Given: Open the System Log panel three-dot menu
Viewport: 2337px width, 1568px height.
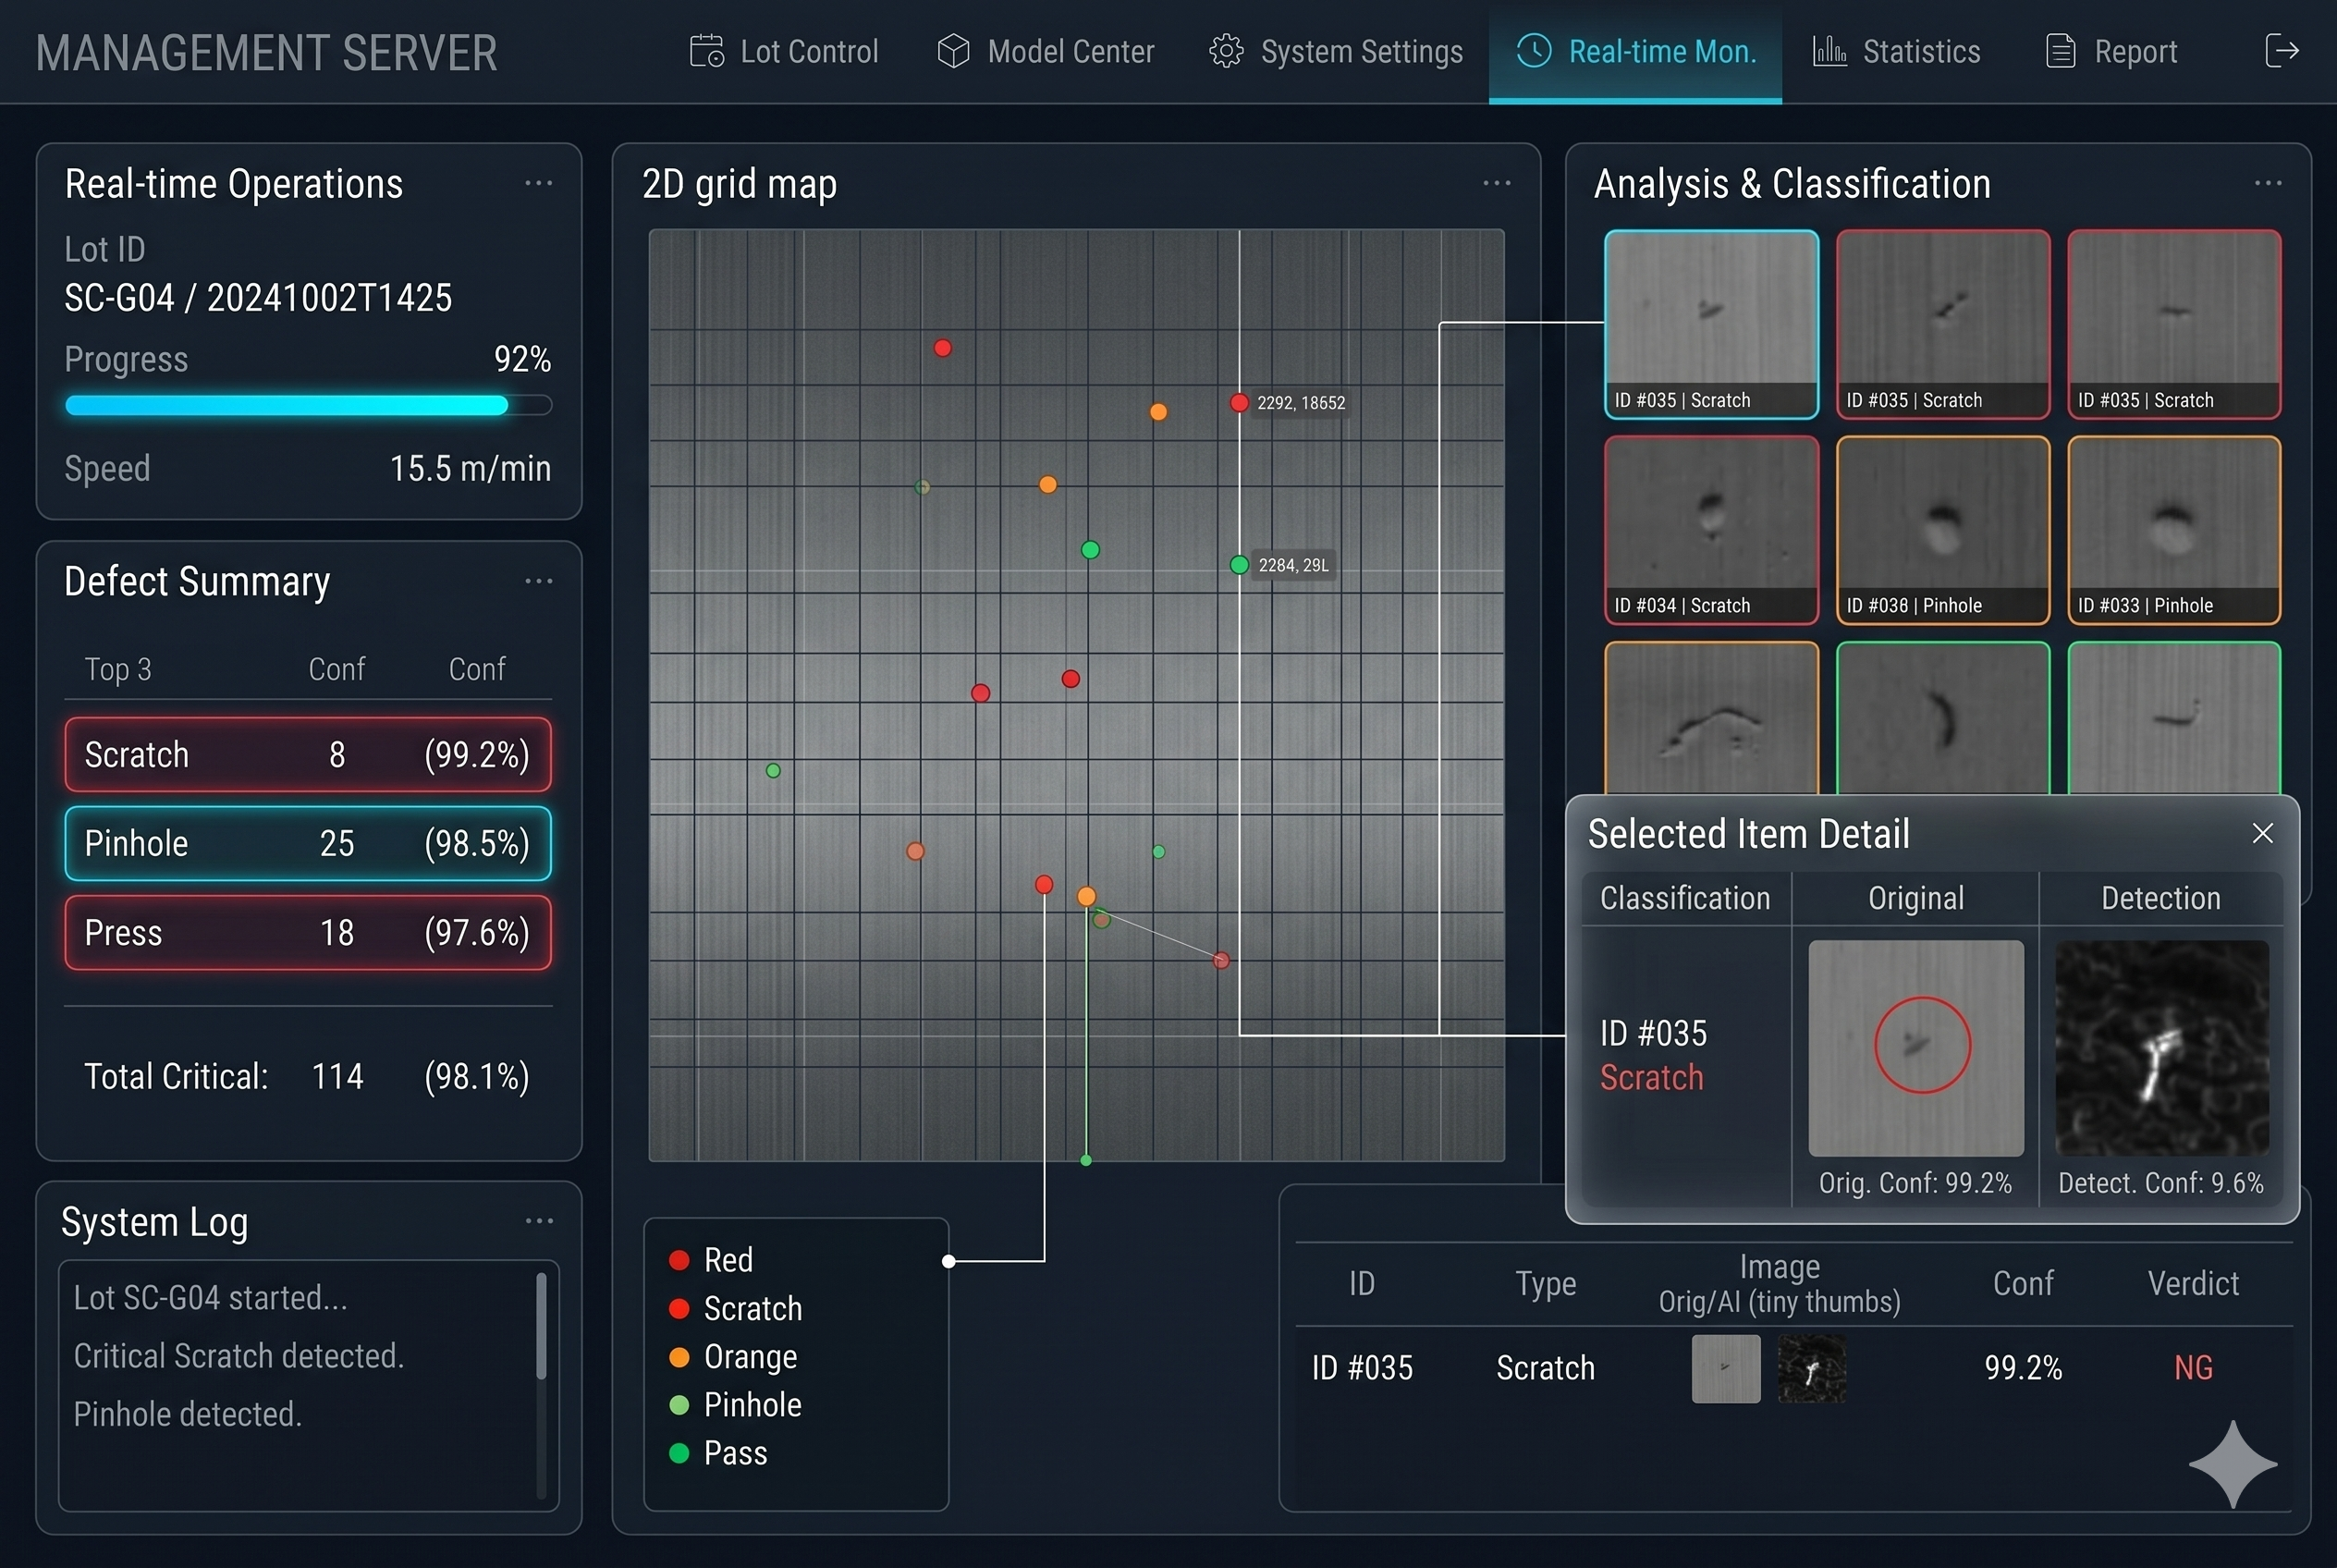Looking at the screenshot, I should 538,1221.
